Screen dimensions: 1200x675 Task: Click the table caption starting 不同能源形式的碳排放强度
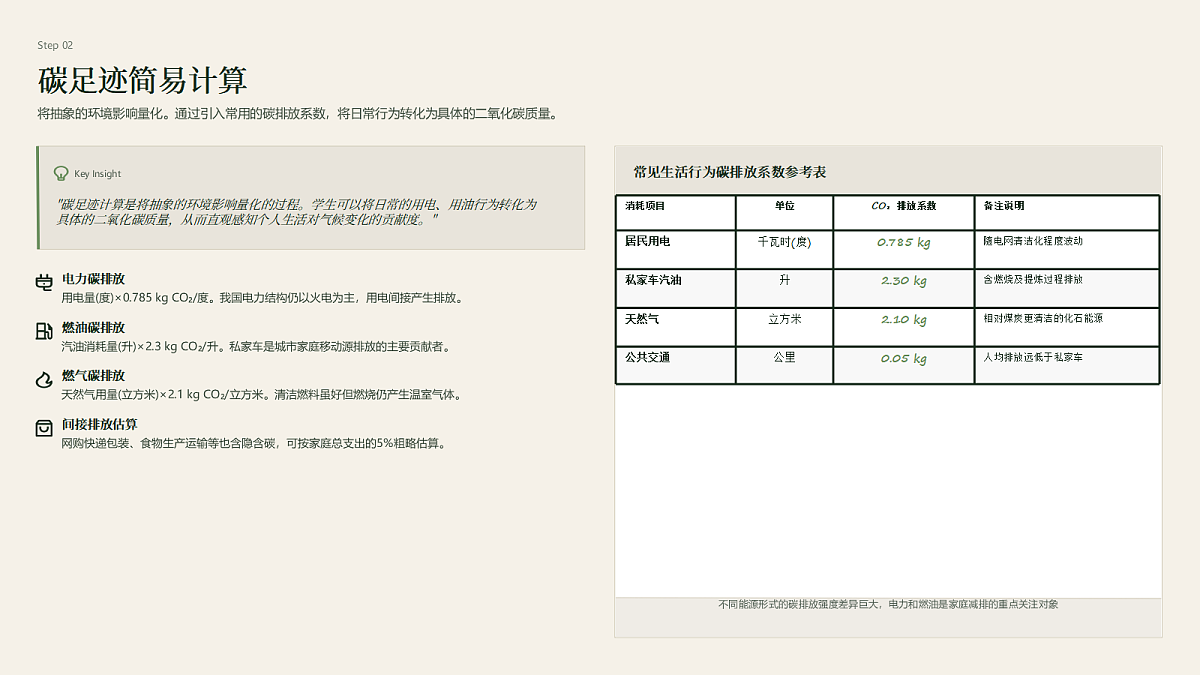[x=888, y=604]
